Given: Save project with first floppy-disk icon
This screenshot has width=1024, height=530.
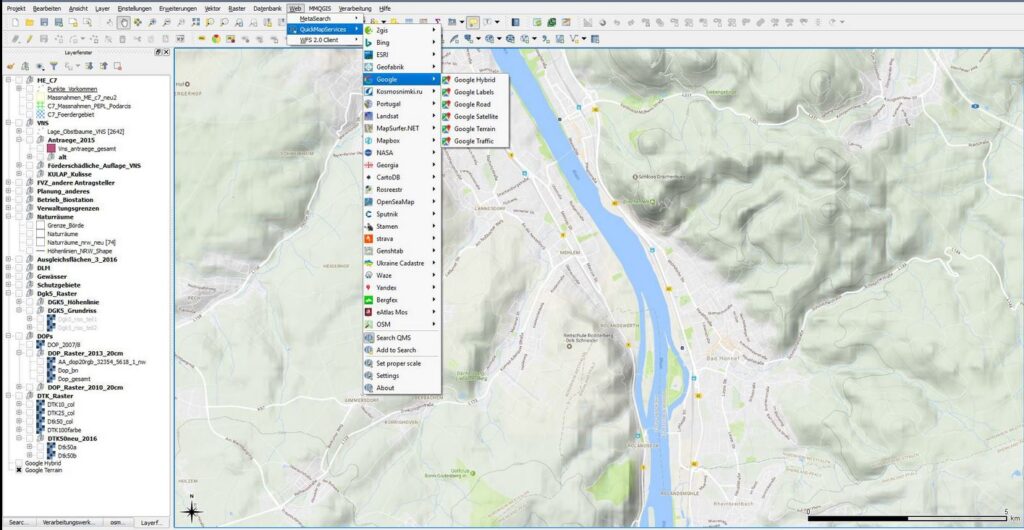Looking at the screenshot, I should 44,22.
